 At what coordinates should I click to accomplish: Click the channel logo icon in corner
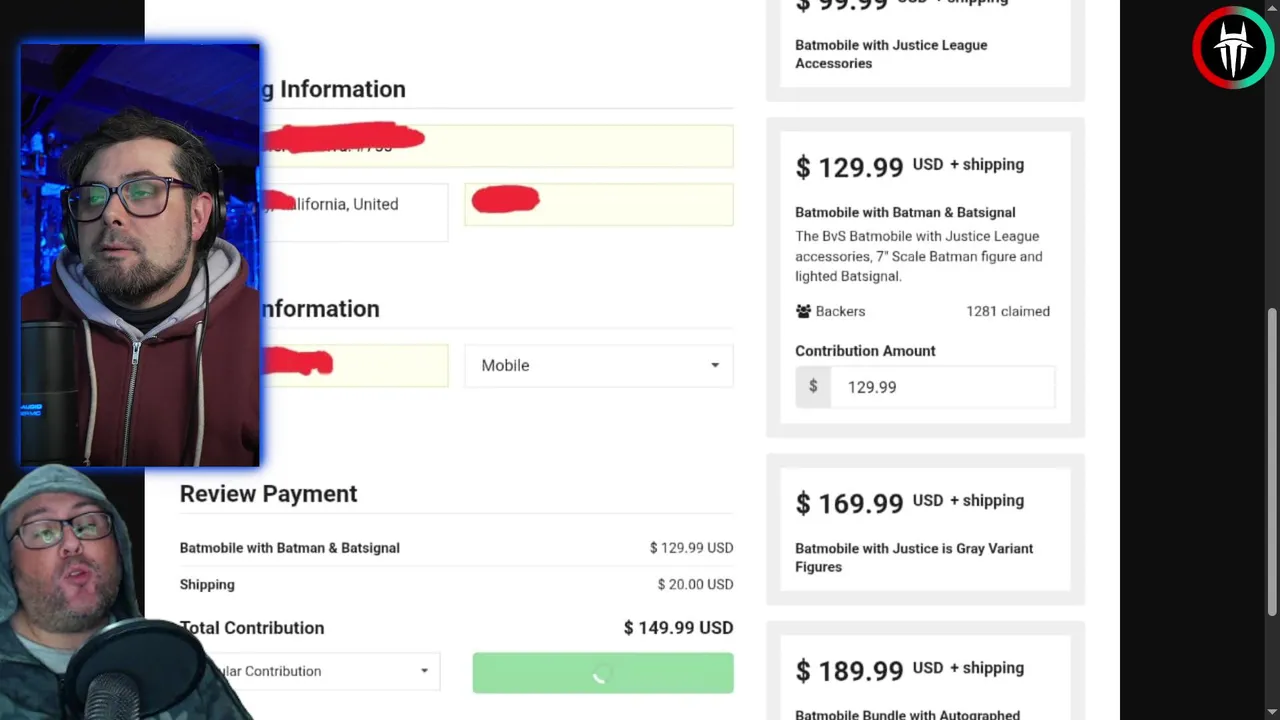(1232, 47)
